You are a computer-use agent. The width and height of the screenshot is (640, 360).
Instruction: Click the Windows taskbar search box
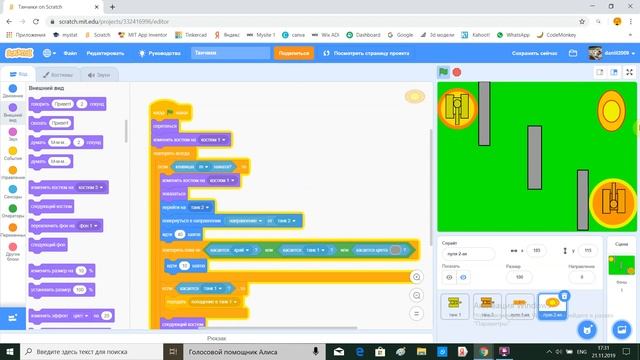pyautogui.click(x=91, y=351)
